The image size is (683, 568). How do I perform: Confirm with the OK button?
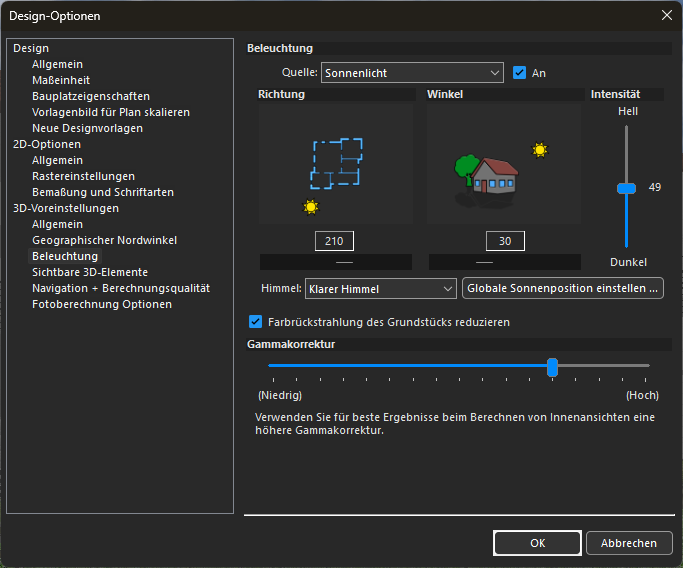(x=538, y=543)
